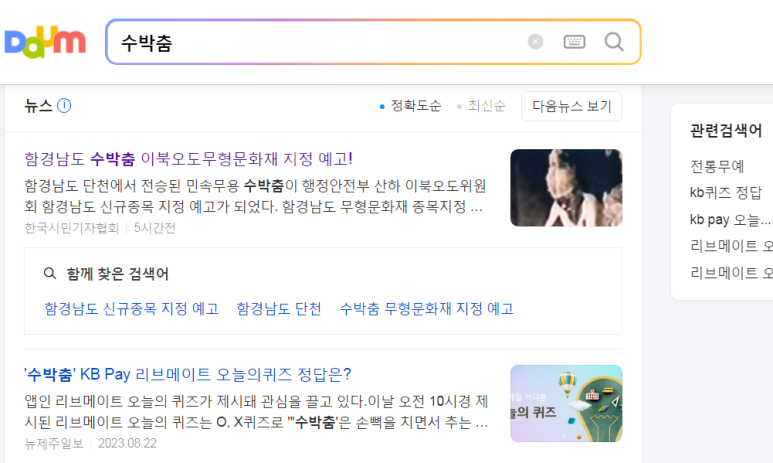Click the Daum logo

point(45,42)
